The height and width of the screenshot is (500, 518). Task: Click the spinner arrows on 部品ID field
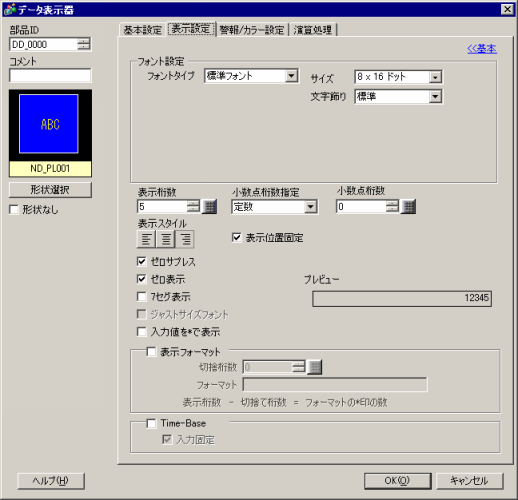pos(84,44)
